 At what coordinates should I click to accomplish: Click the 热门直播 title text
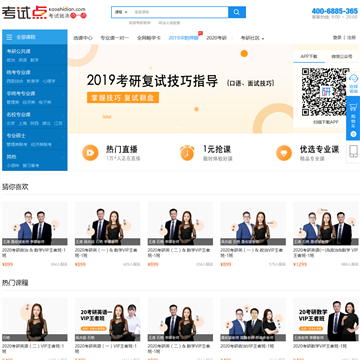coord(122,149)
